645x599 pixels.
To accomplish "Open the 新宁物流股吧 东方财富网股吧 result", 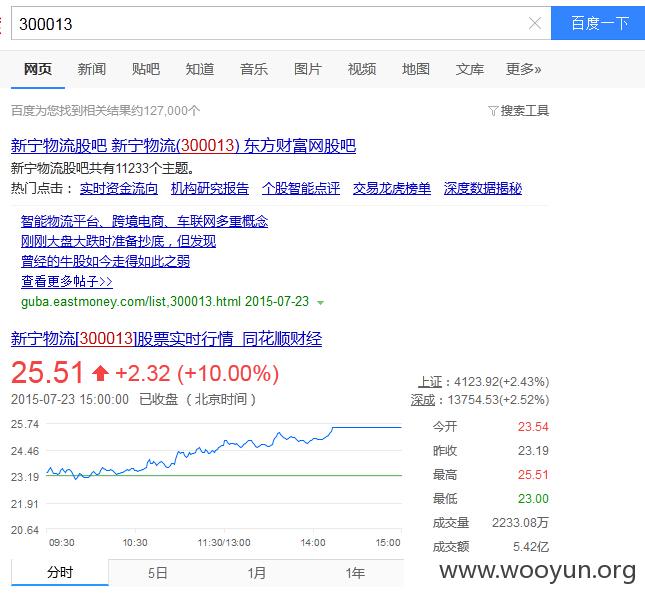I will 183,146.
